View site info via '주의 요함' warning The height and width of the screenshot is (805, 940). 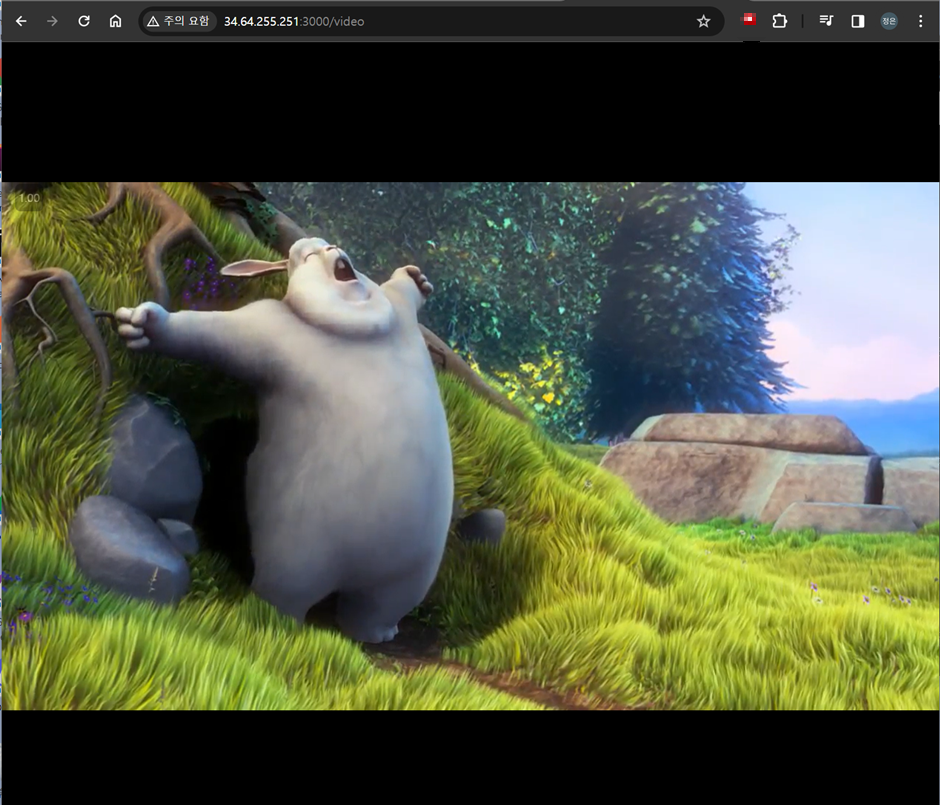[x=178, y=22]
